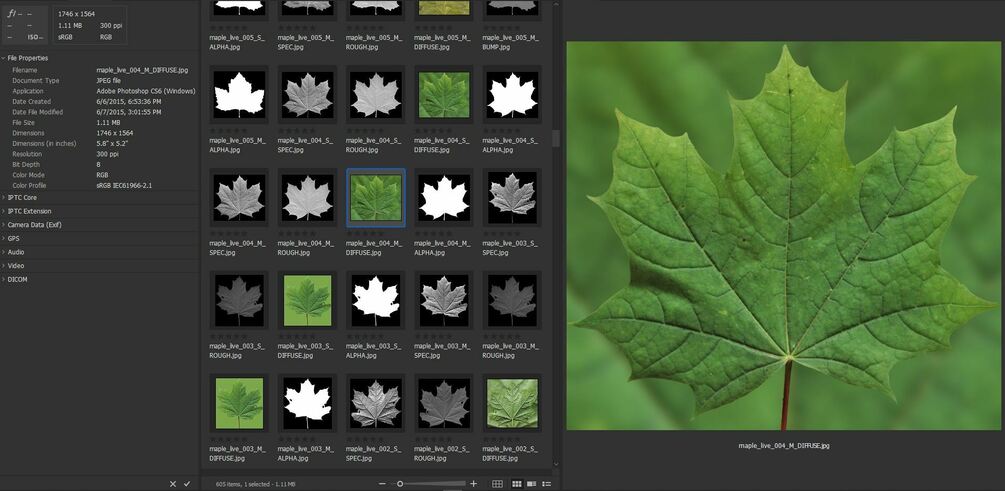
Task: Select the maple_live_004_M_ROUGH.jpg thumbnail
Action: pos(308,198)
